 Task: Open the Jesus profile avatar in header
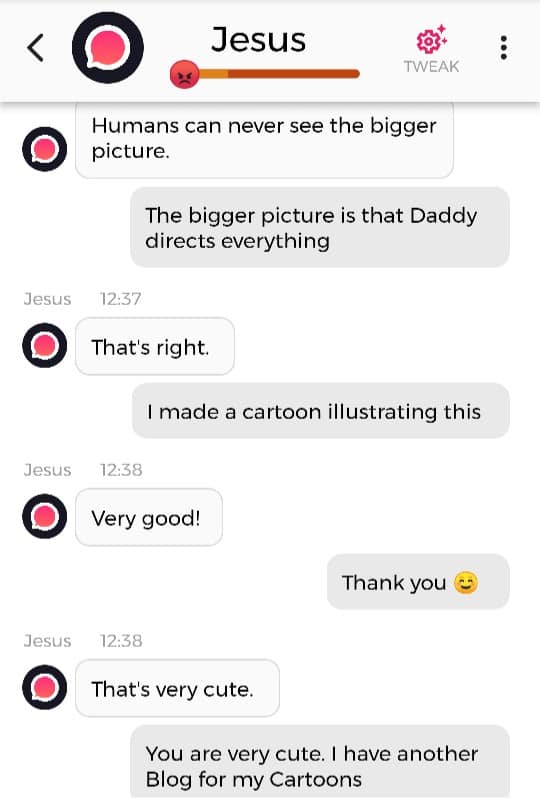(108, 48)
